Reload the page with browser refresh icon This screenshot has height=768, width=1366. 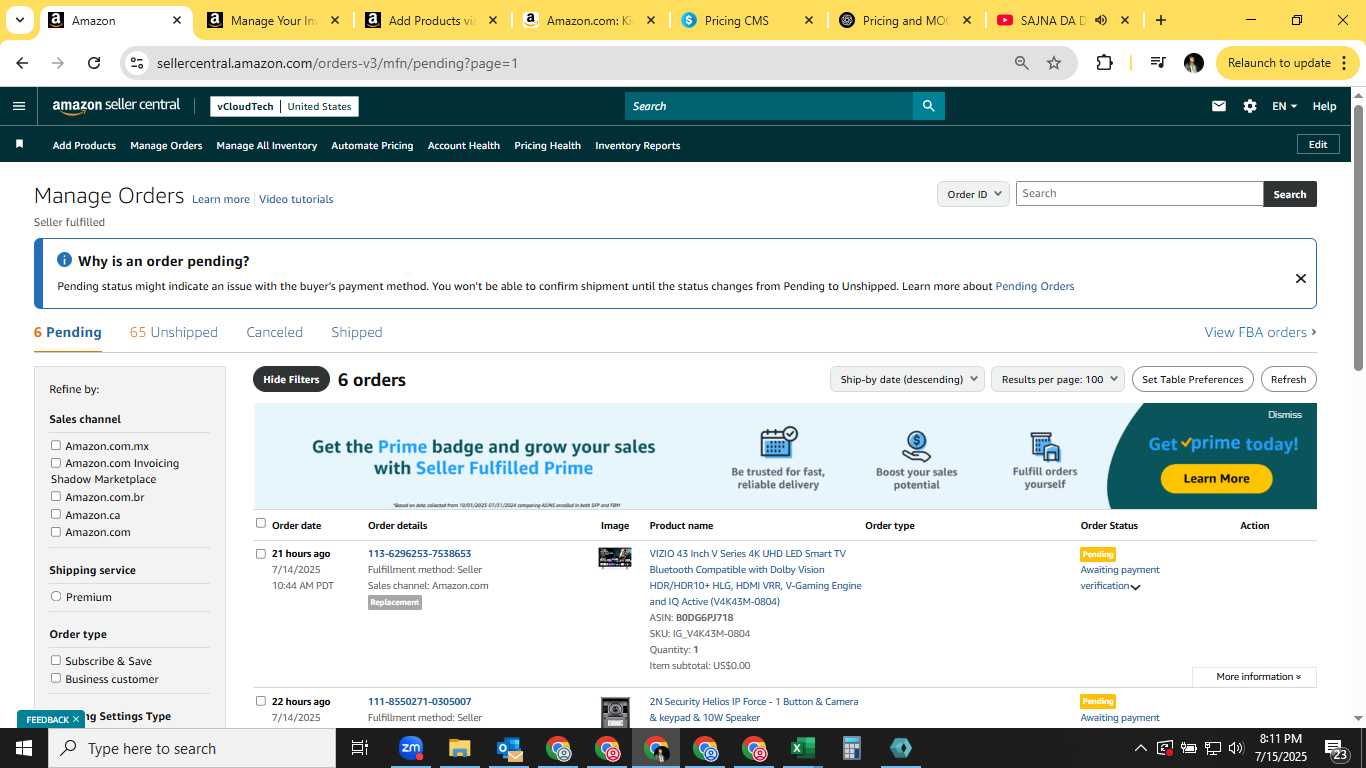(x=94, y=63)
